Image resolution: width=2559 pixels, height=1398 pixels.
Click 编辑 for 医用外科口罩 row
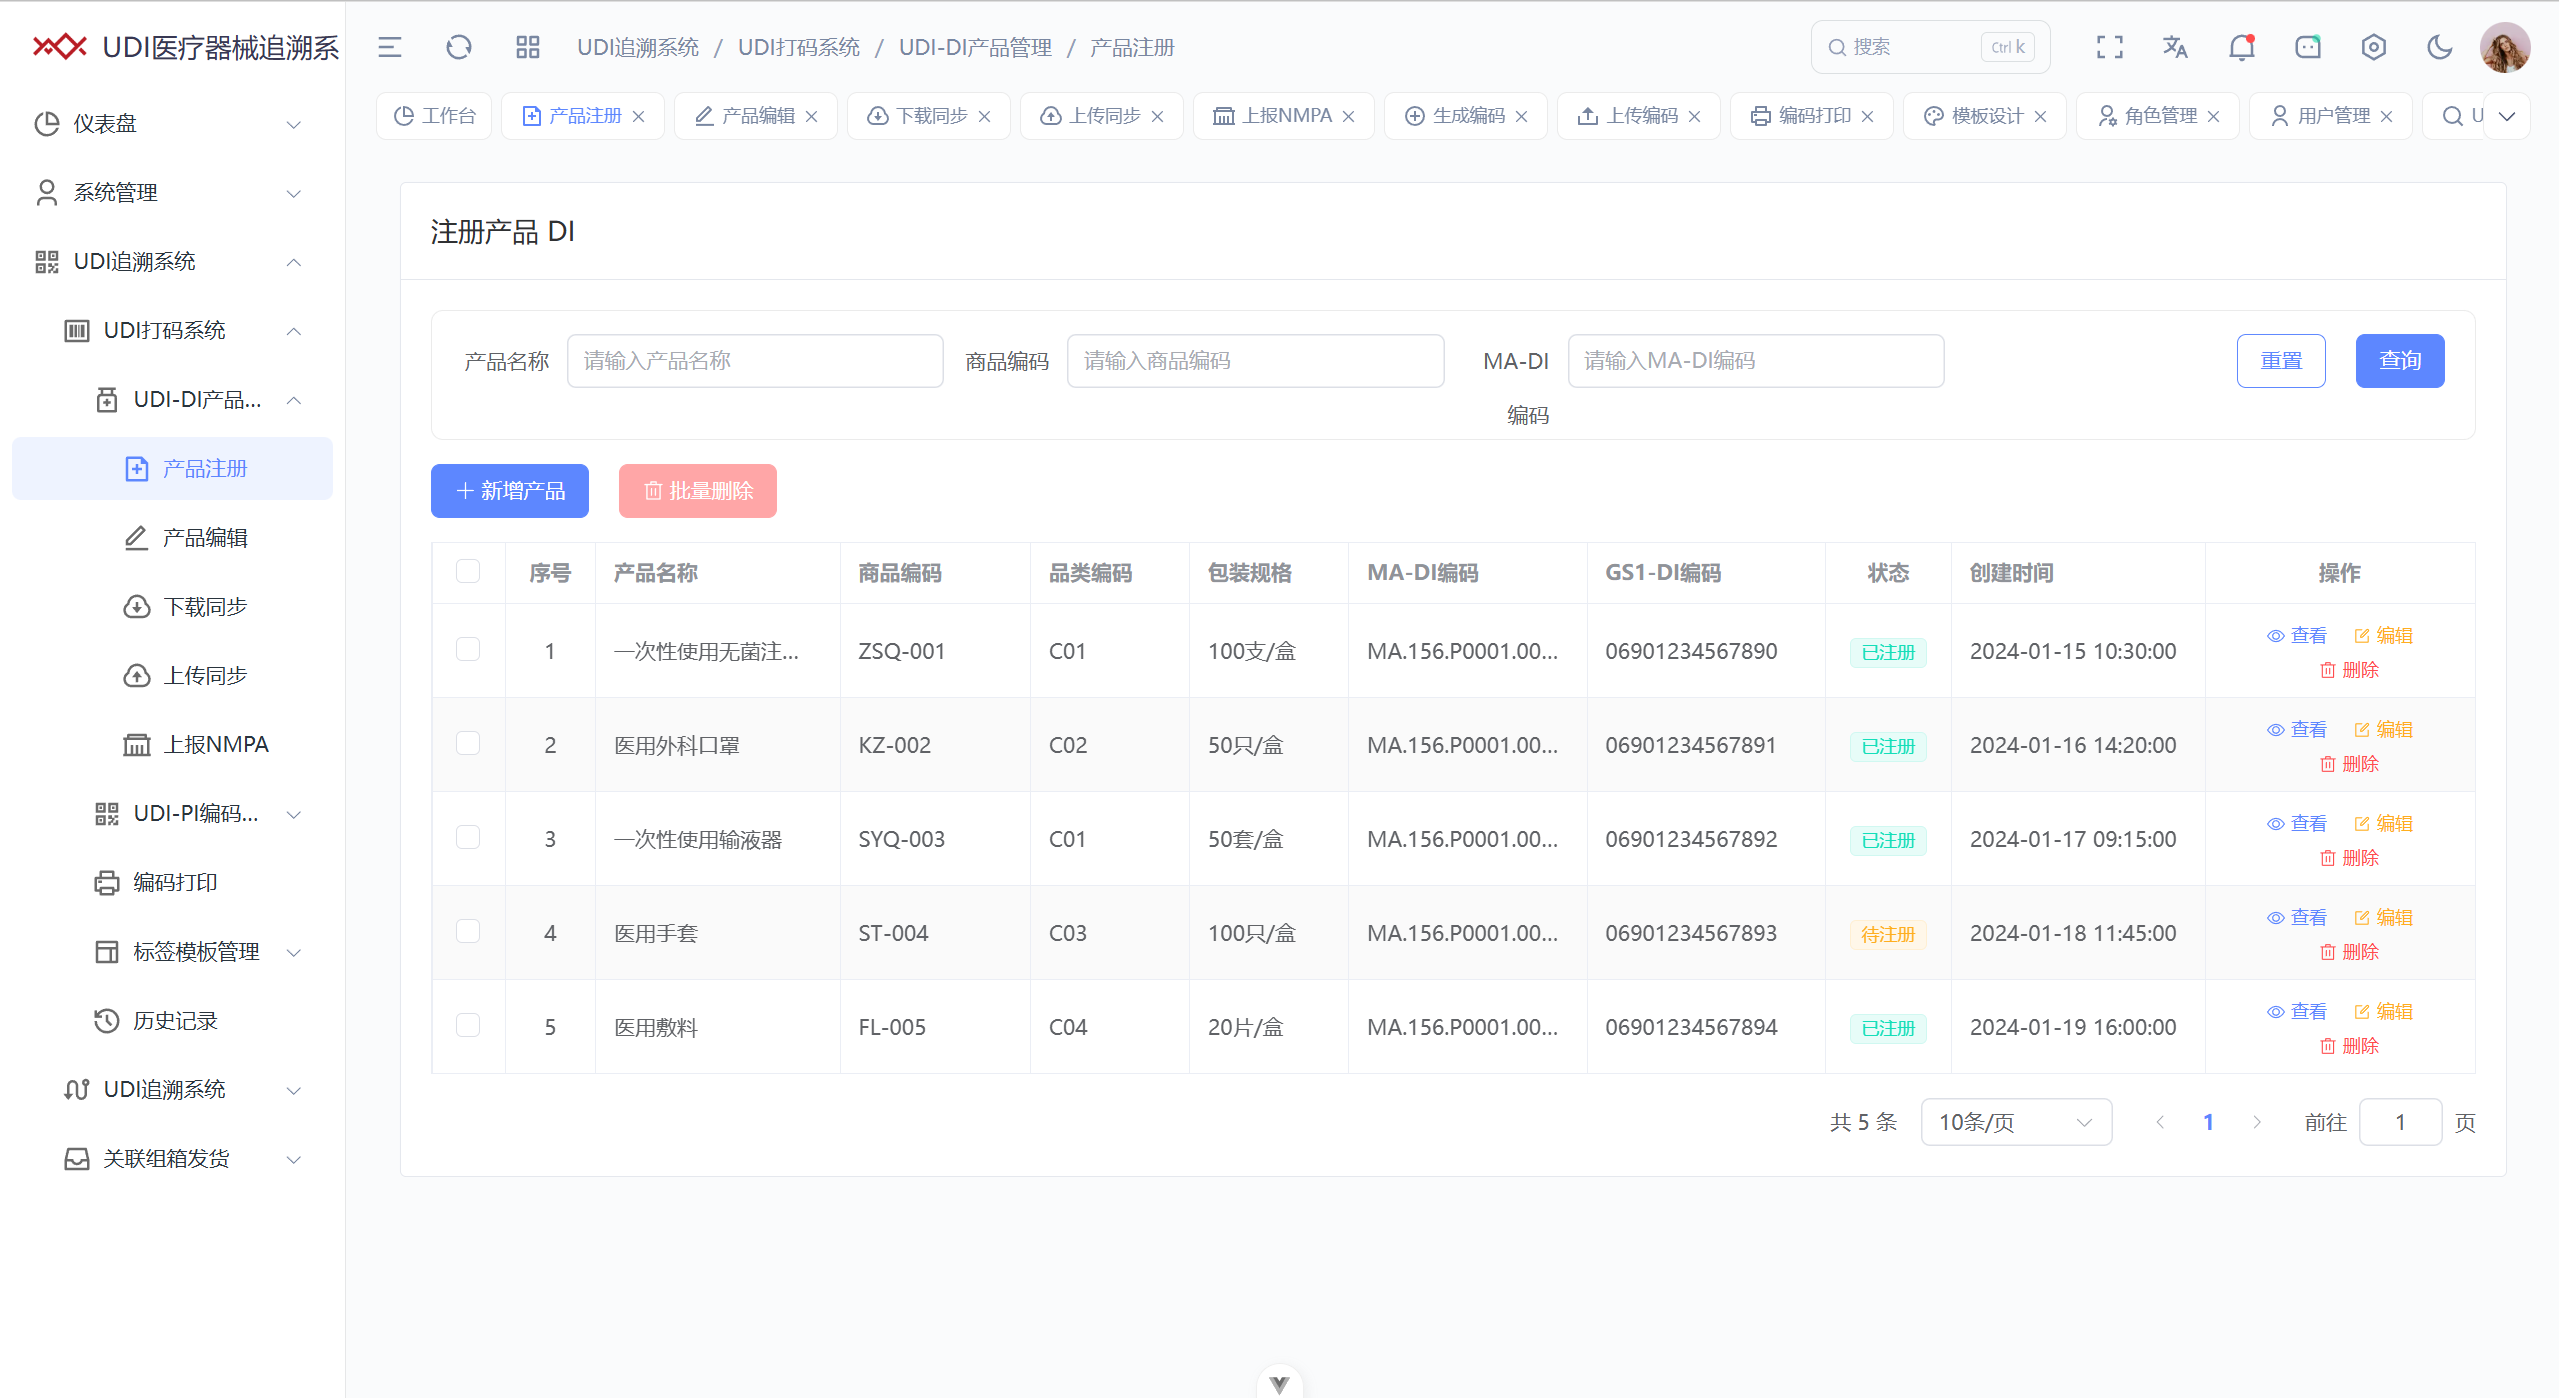pyautogui.click(x=2383, y=730)
